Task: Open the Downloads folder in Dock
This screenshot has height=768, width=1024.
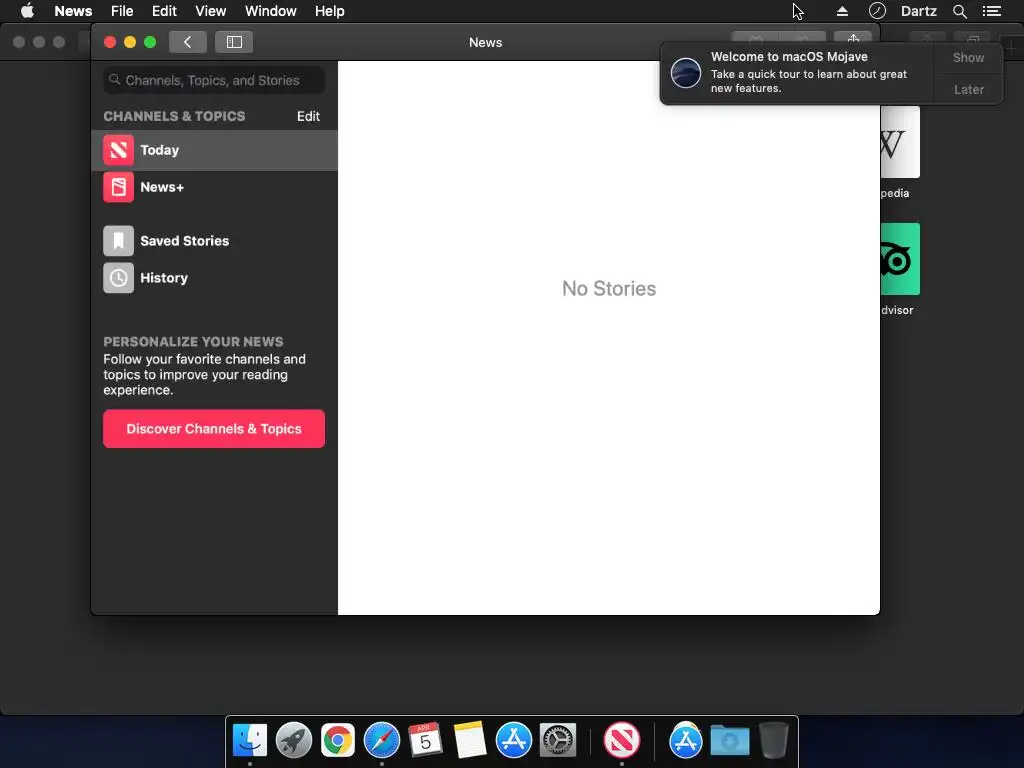Action: (729, 741)
